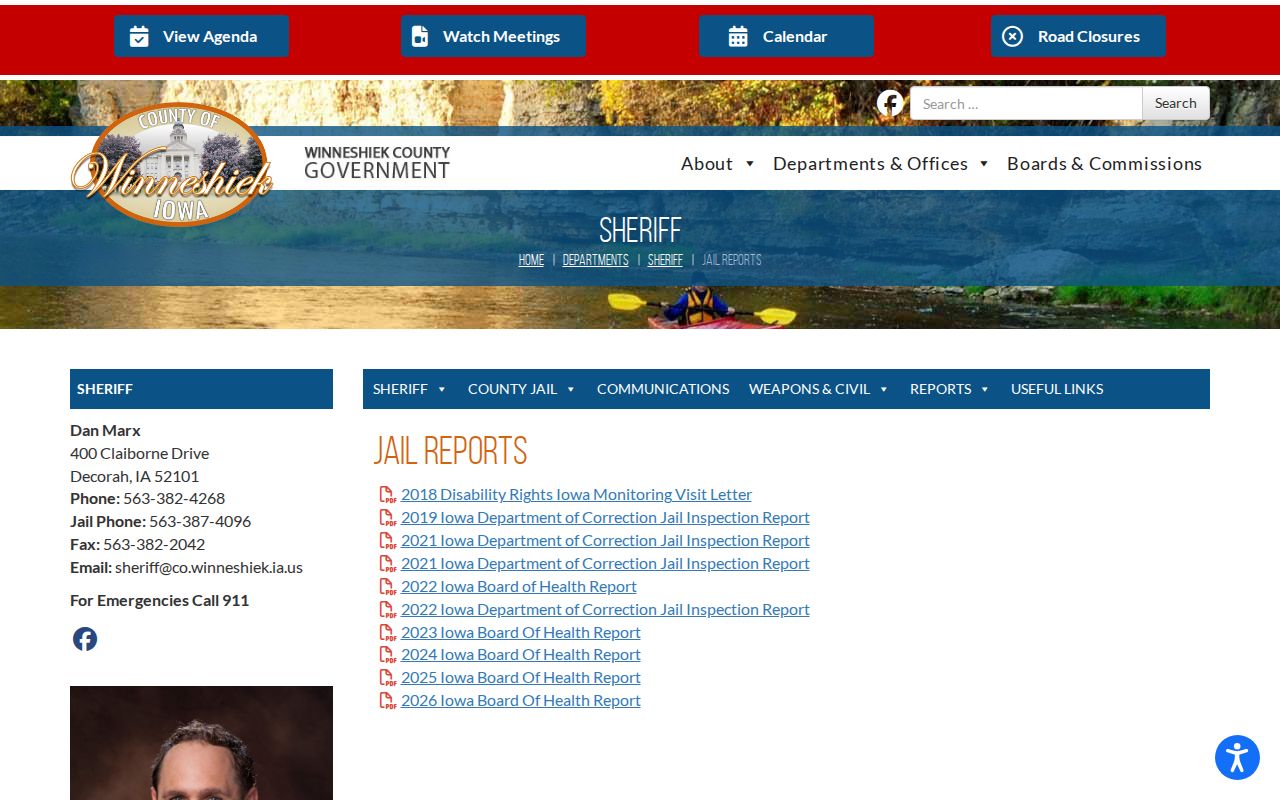This screenshot has width=1280, height=800.
Task: Expand the About dropdown menu
Action: click(x=718, y=163)
